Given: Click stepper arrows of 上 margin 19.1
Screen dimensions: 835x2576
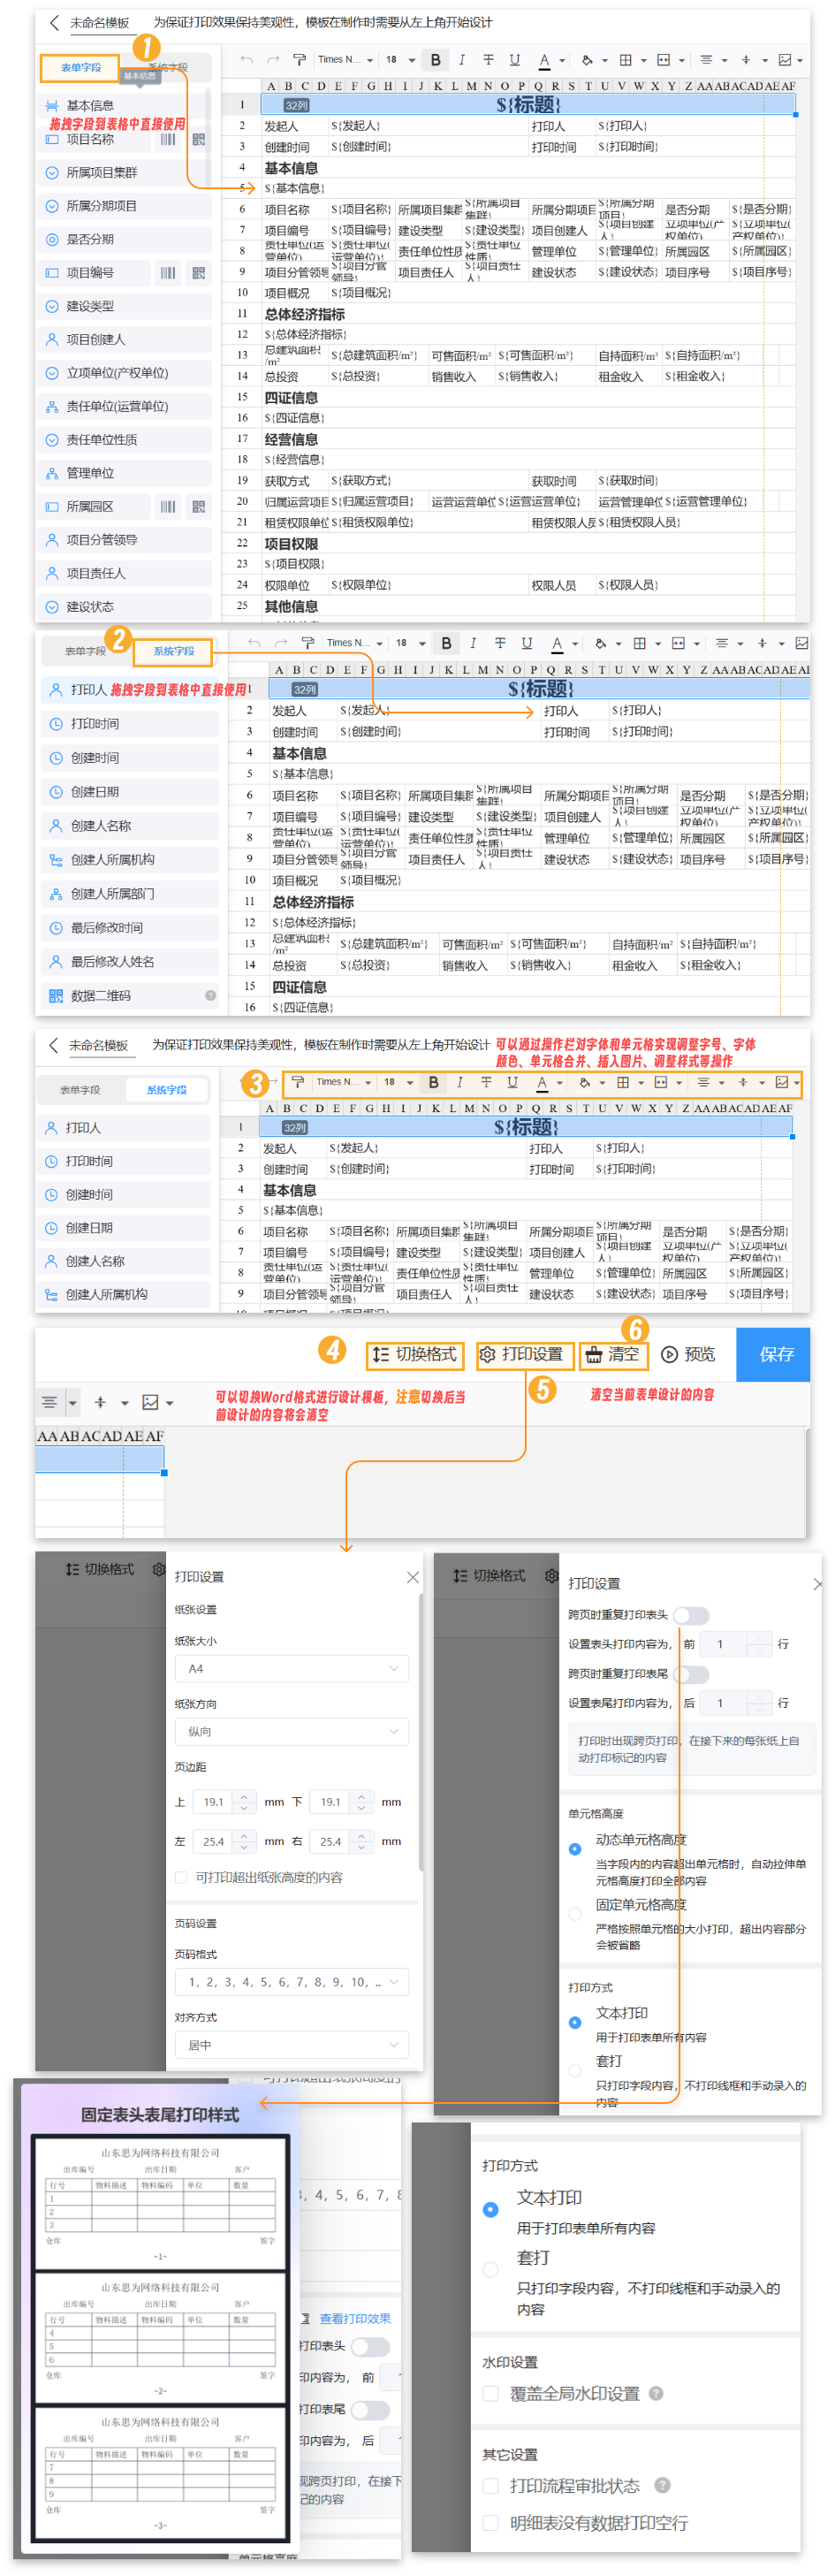Looking at the screenshot, I should [x=244, y=1801].
